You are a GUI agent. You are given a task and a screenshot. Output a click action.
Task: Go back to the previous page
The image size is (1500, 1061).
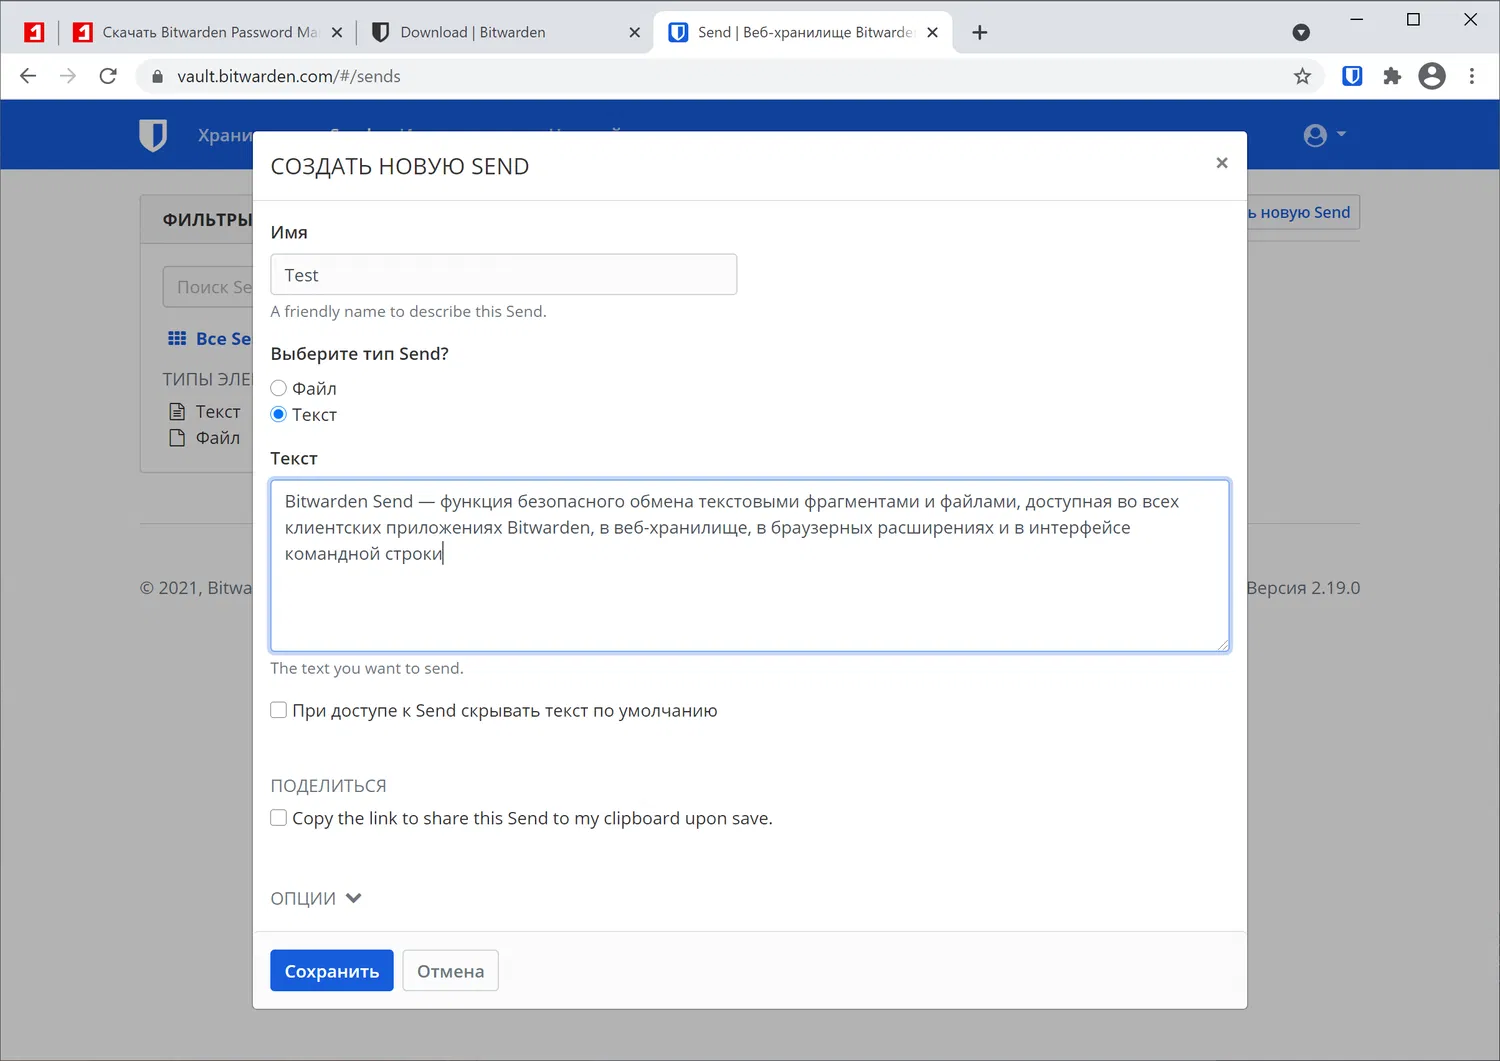(28, 76)
